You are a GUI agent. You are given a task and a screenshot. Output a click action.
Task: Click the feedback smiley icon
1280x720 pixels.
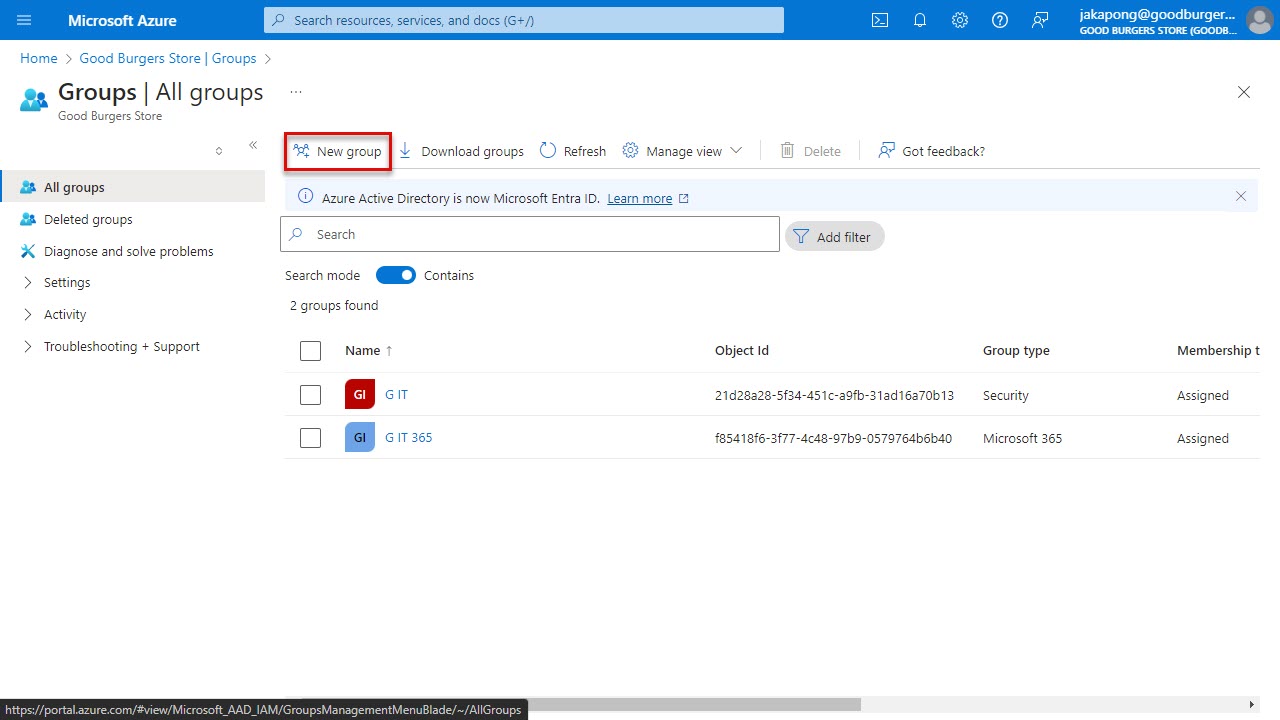1040,20
